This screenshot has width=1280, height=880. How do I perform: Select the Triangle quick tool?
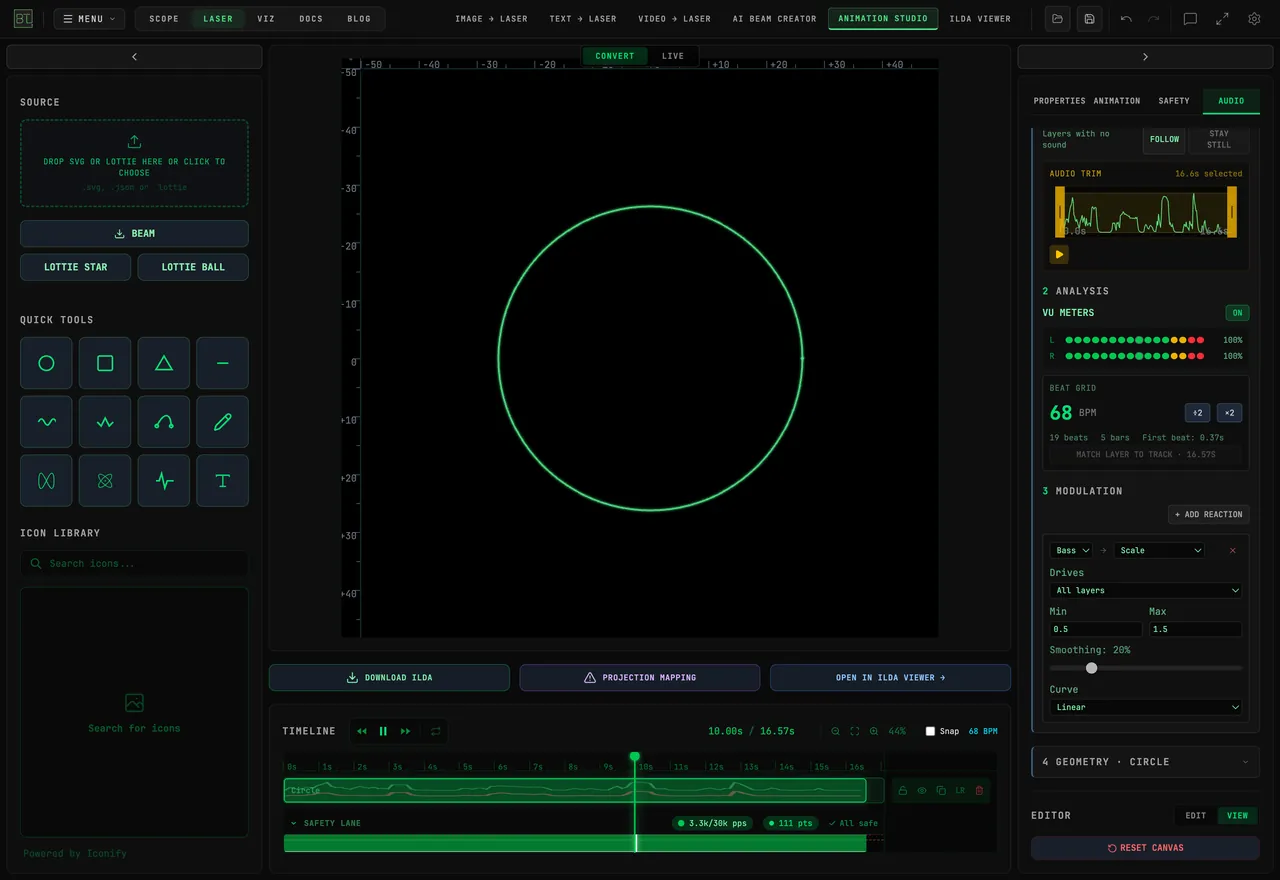164,363
